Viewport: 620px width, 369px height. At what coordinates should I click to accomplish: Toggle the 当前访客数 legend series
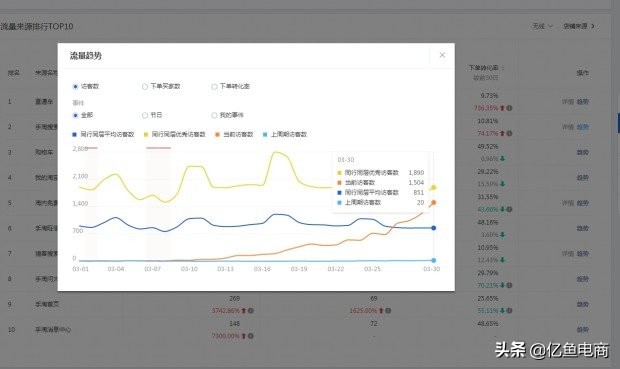coord(234,134)
